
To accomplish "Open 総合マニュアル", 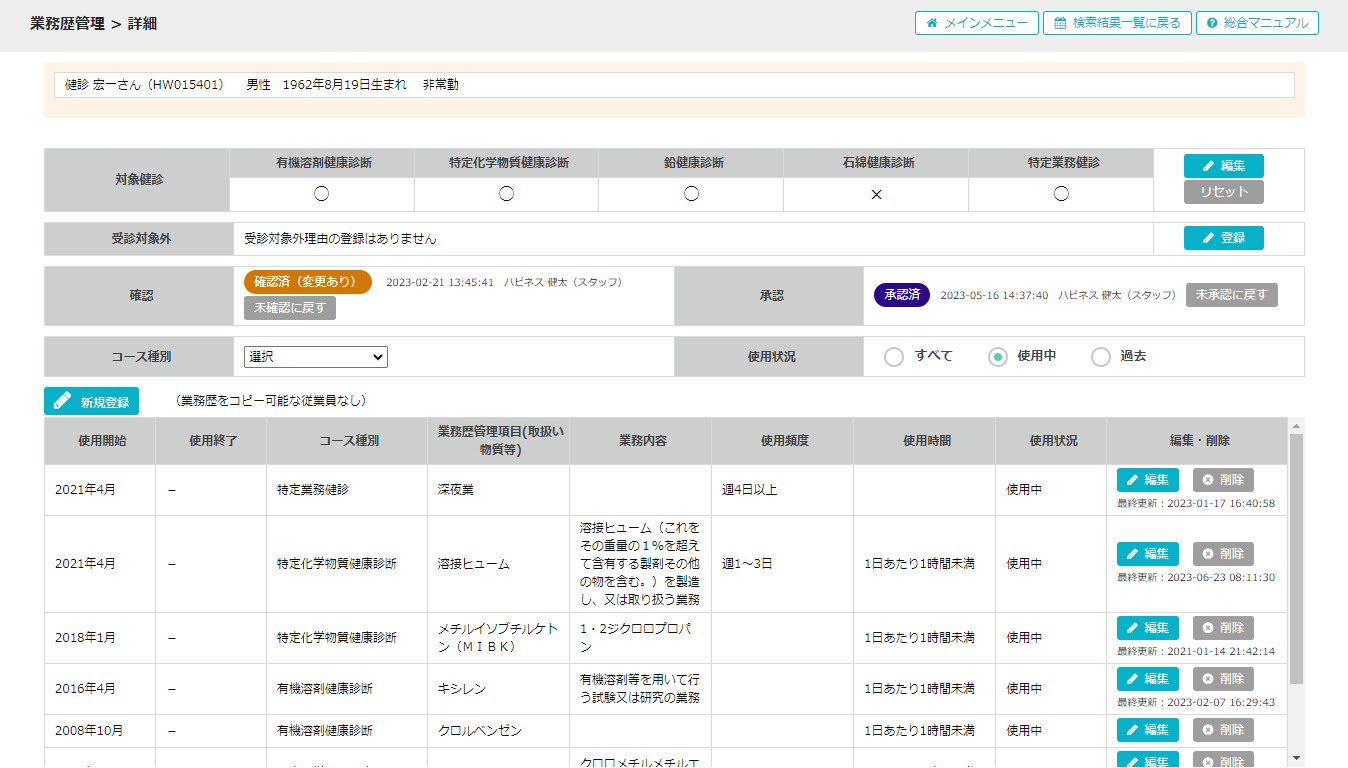I will tap(1257, 23).
